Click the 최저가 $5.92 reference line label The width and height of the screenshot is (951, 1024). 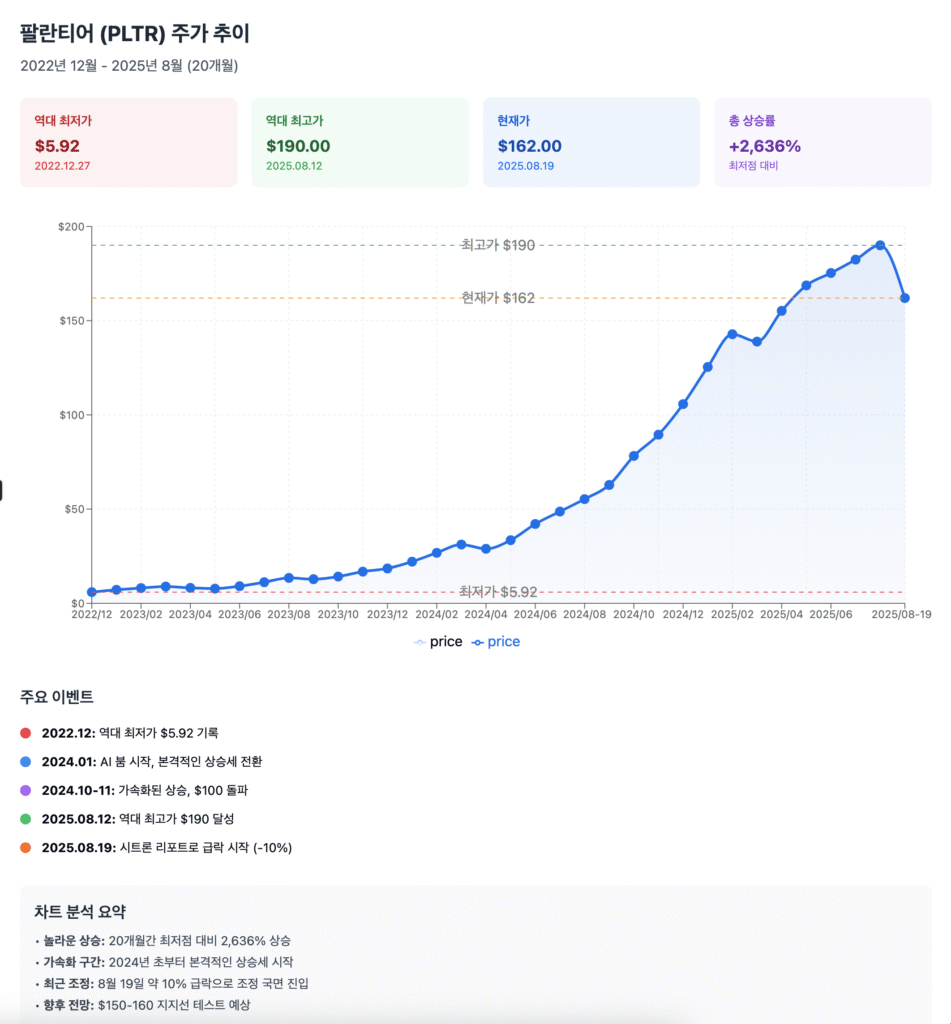coord(498,592)
